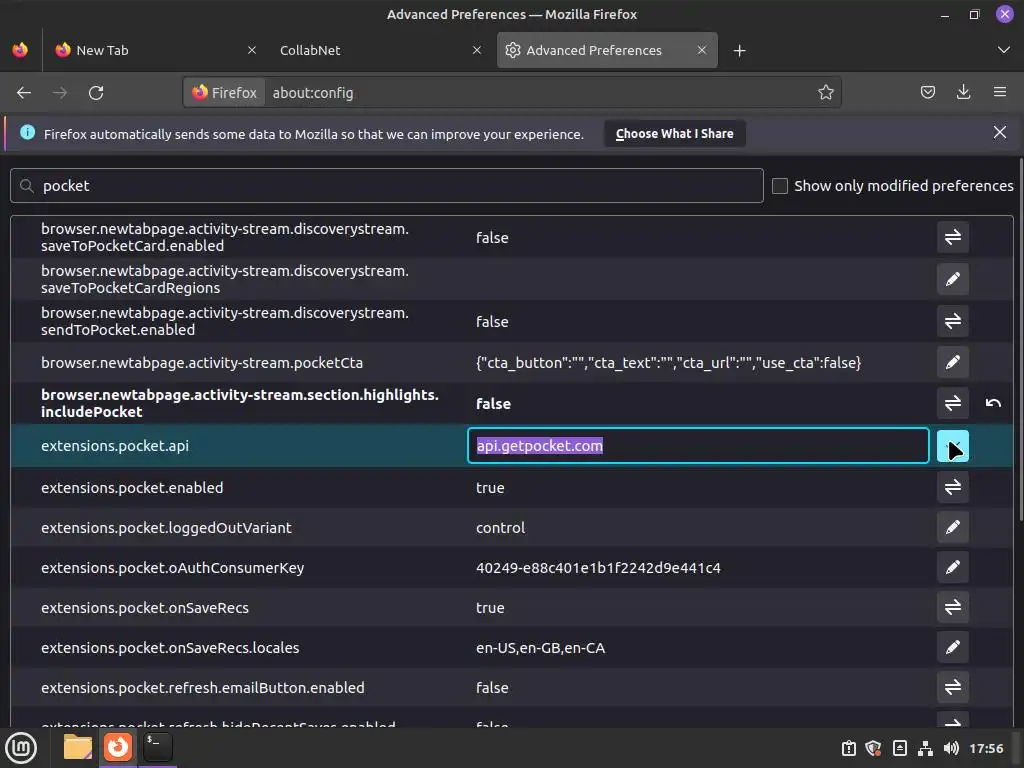The width and height of the screenshot is (1024, 768).
Task: Toggle extensions.pocket.enabled preference
Action: coord(952,487)
